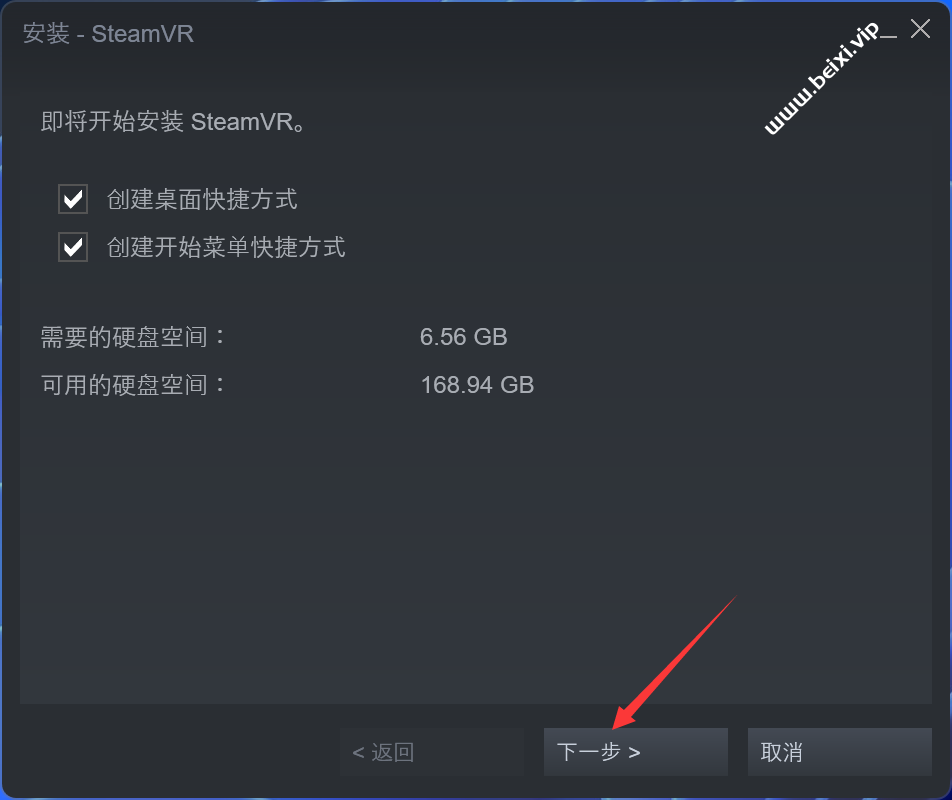Screen dimensions: 952x800
Task: Click the 下一步 button to continue
Action: pos(636,752)
